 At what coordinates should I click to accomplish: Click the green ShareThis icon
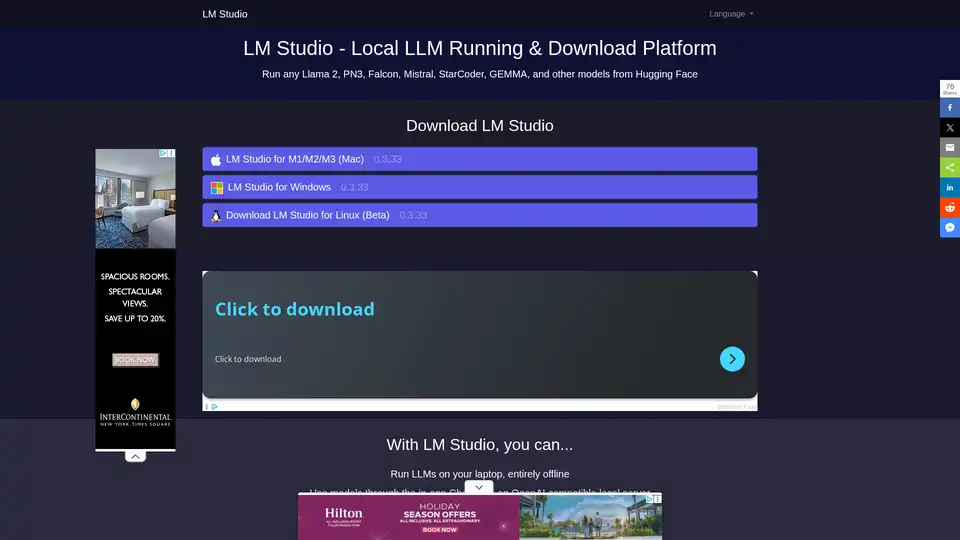click(950, 168)
